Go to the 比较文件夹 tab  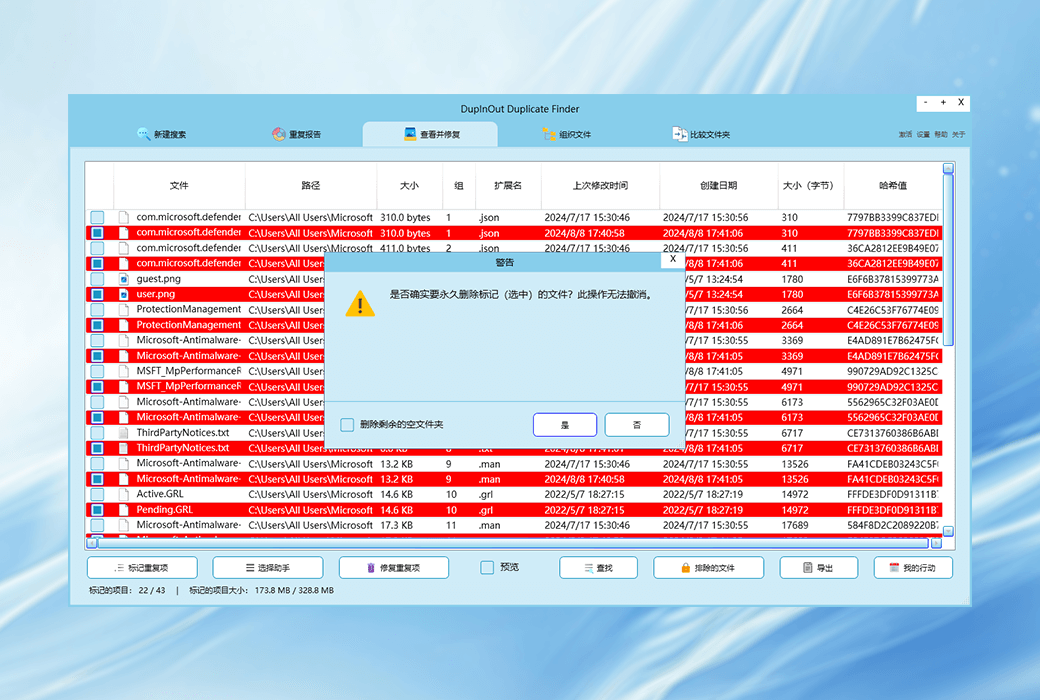(x=701, y=134)
